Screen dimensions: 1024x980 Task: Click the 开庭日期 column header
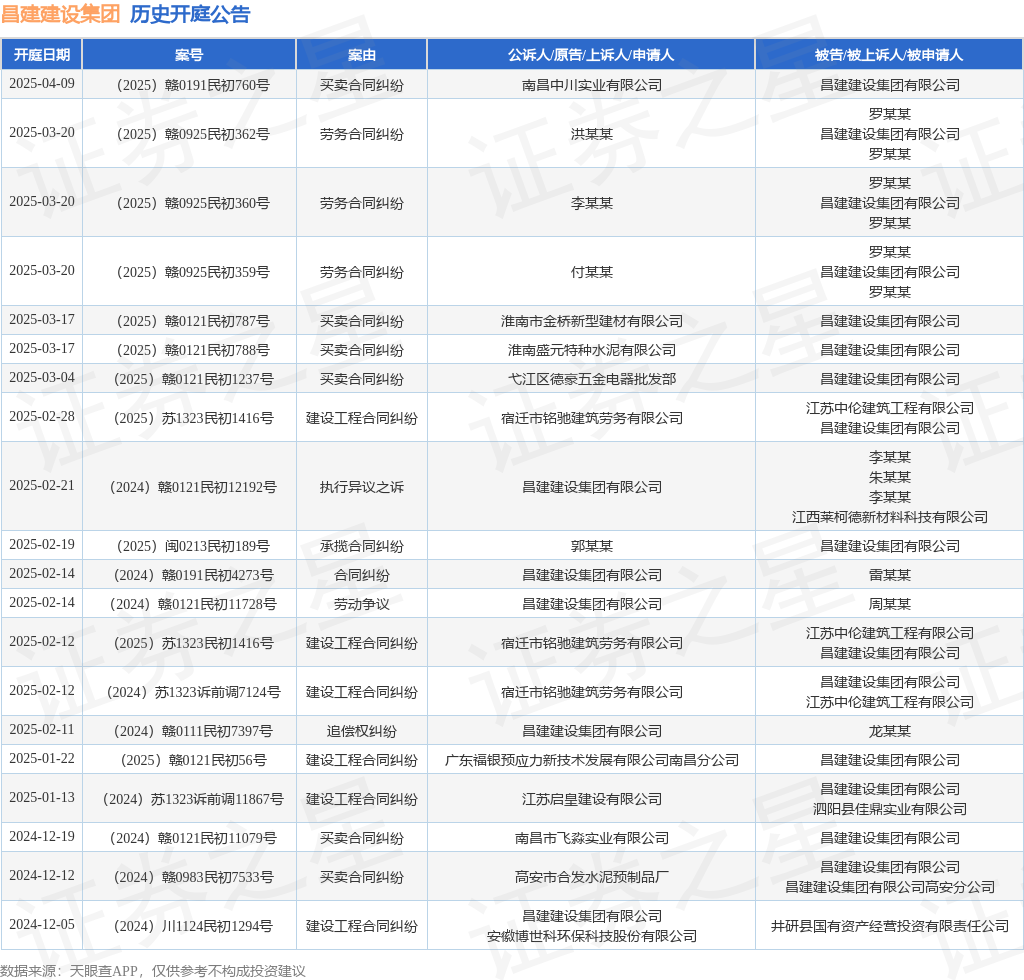coord(42,55)
